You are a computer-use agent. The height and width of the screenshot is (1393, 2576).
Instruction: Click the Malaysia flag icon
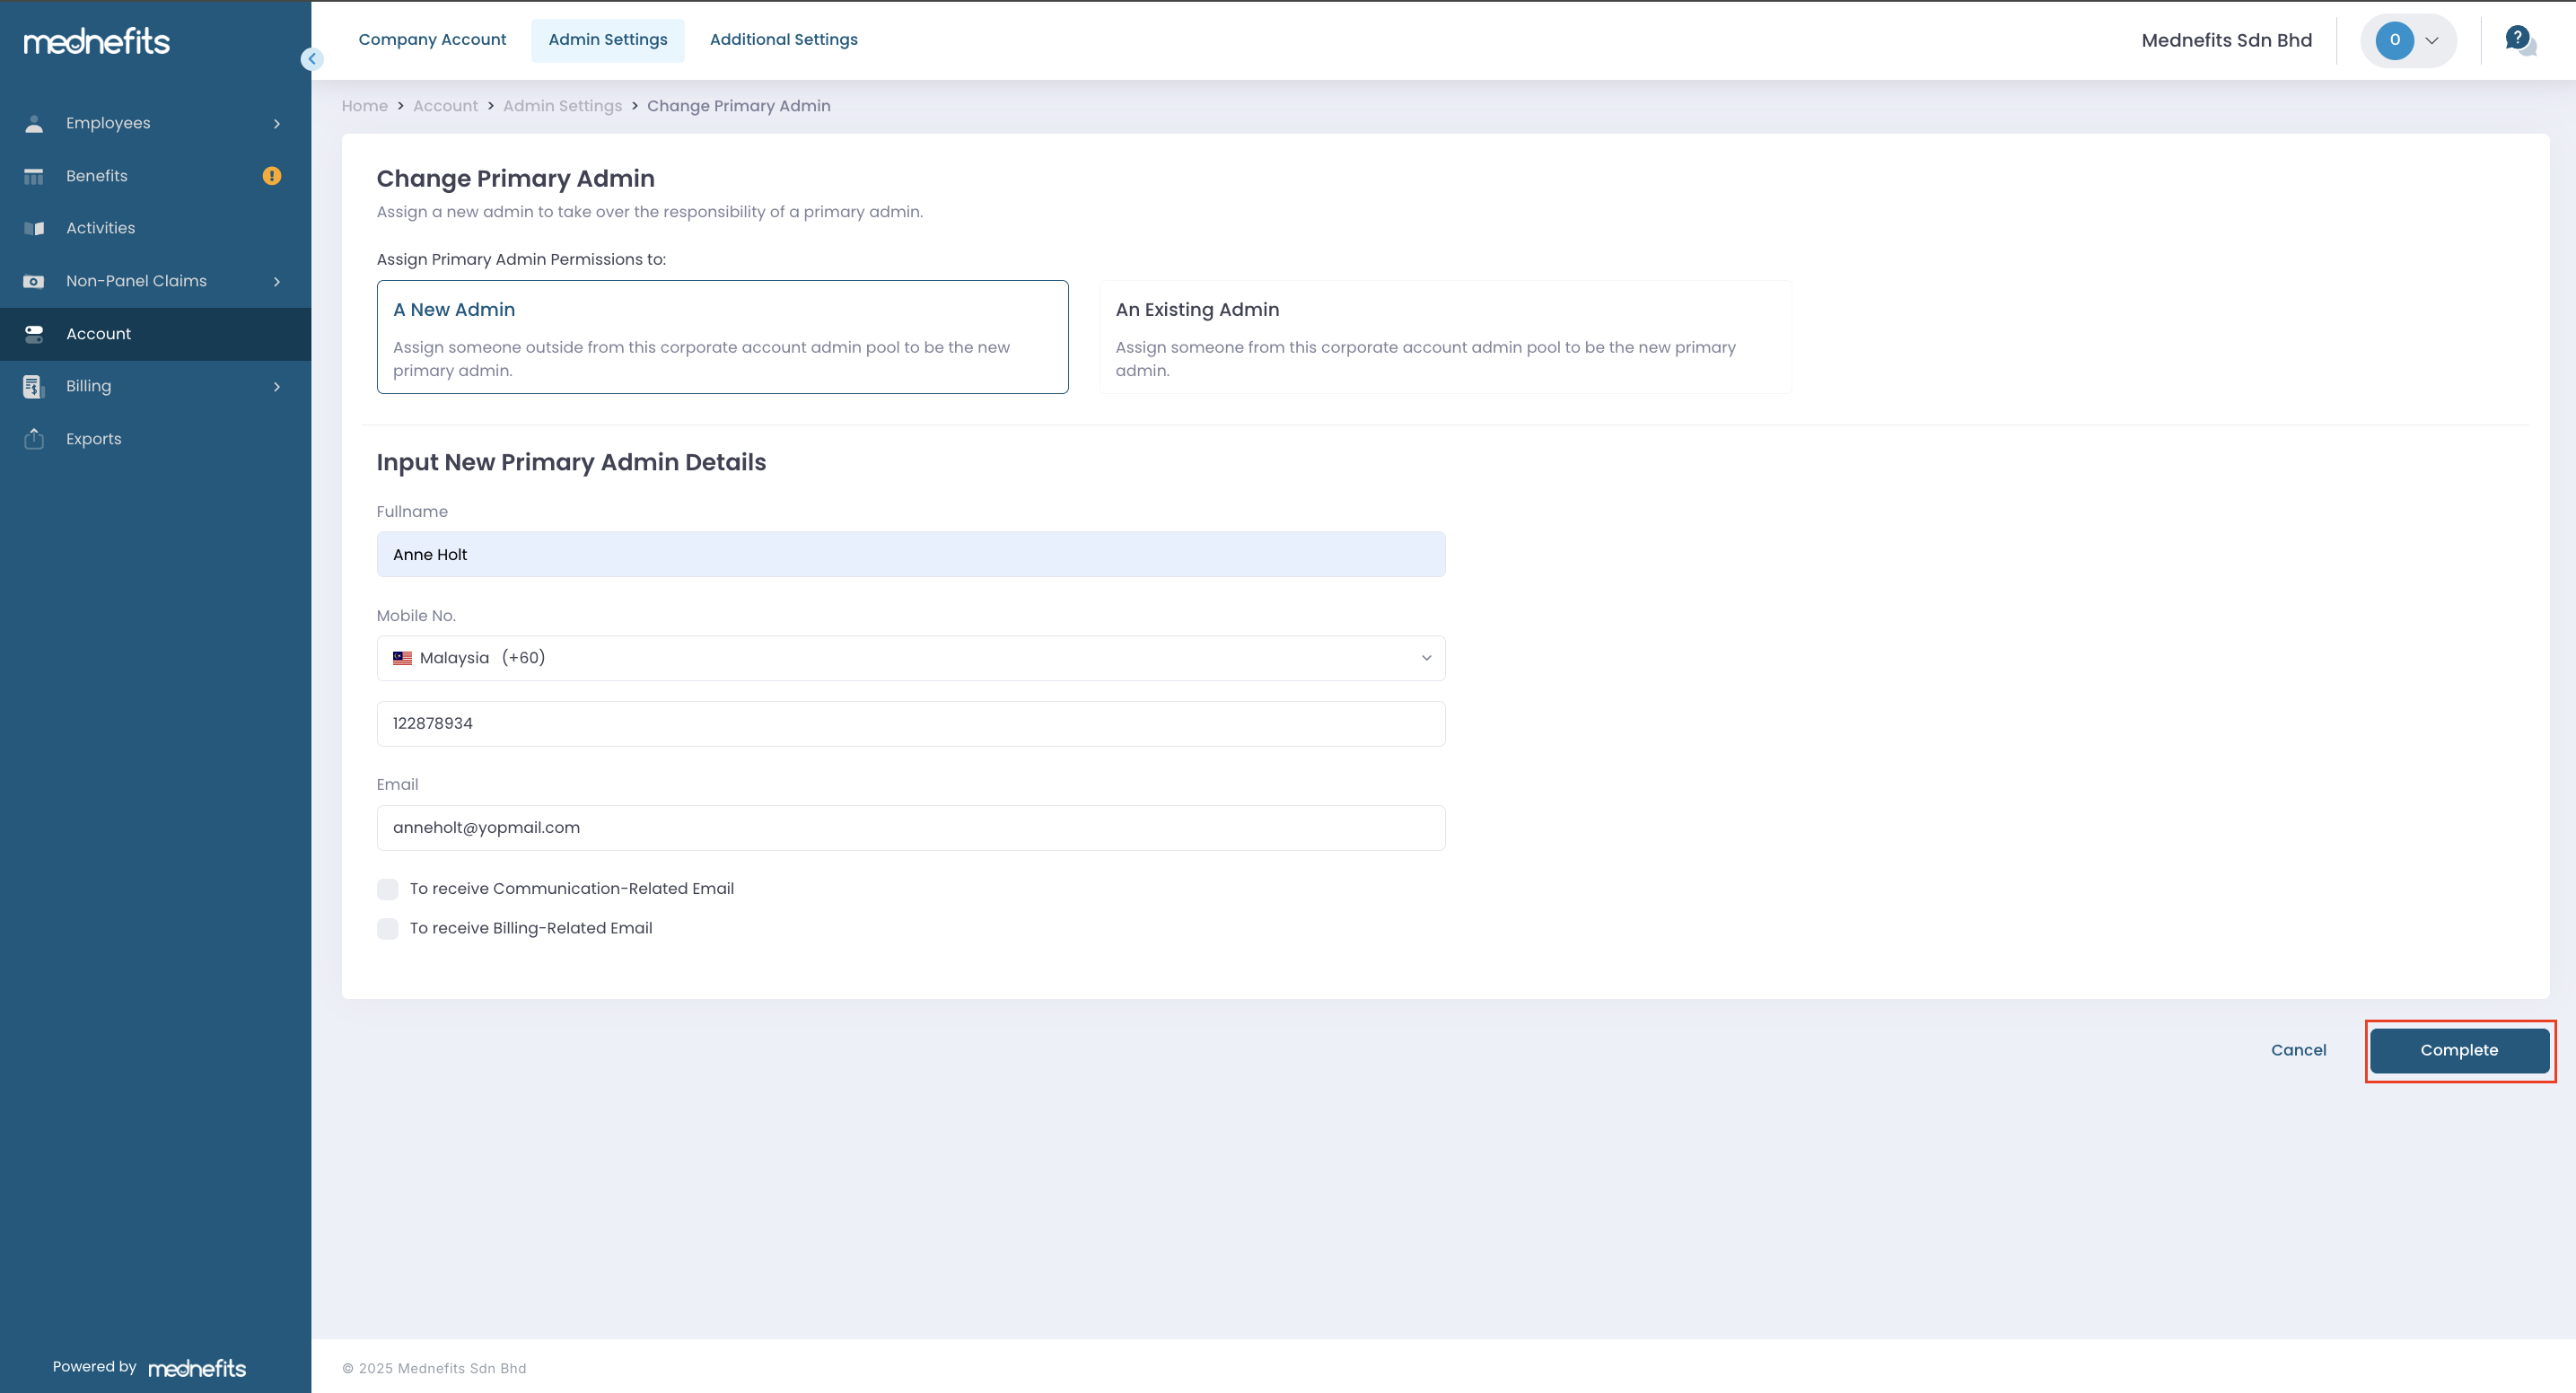[x=402, y=658]
